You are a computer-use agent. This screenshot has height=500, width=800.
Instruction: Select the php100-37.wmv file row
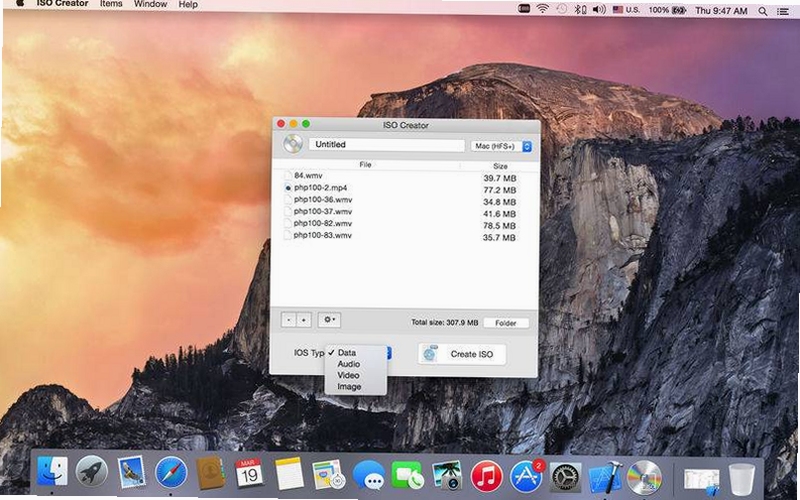pyautogui.click(x=405, y=212)
